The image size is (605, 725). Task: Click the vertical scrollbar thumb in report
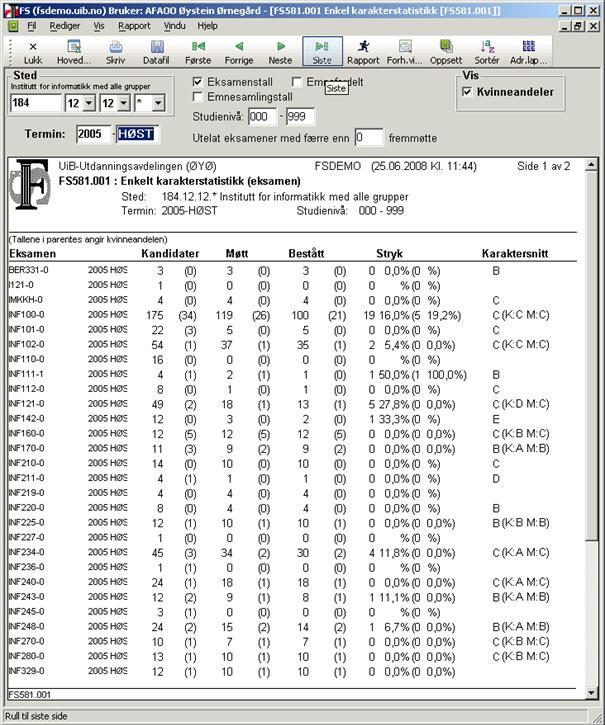point(591,356)
